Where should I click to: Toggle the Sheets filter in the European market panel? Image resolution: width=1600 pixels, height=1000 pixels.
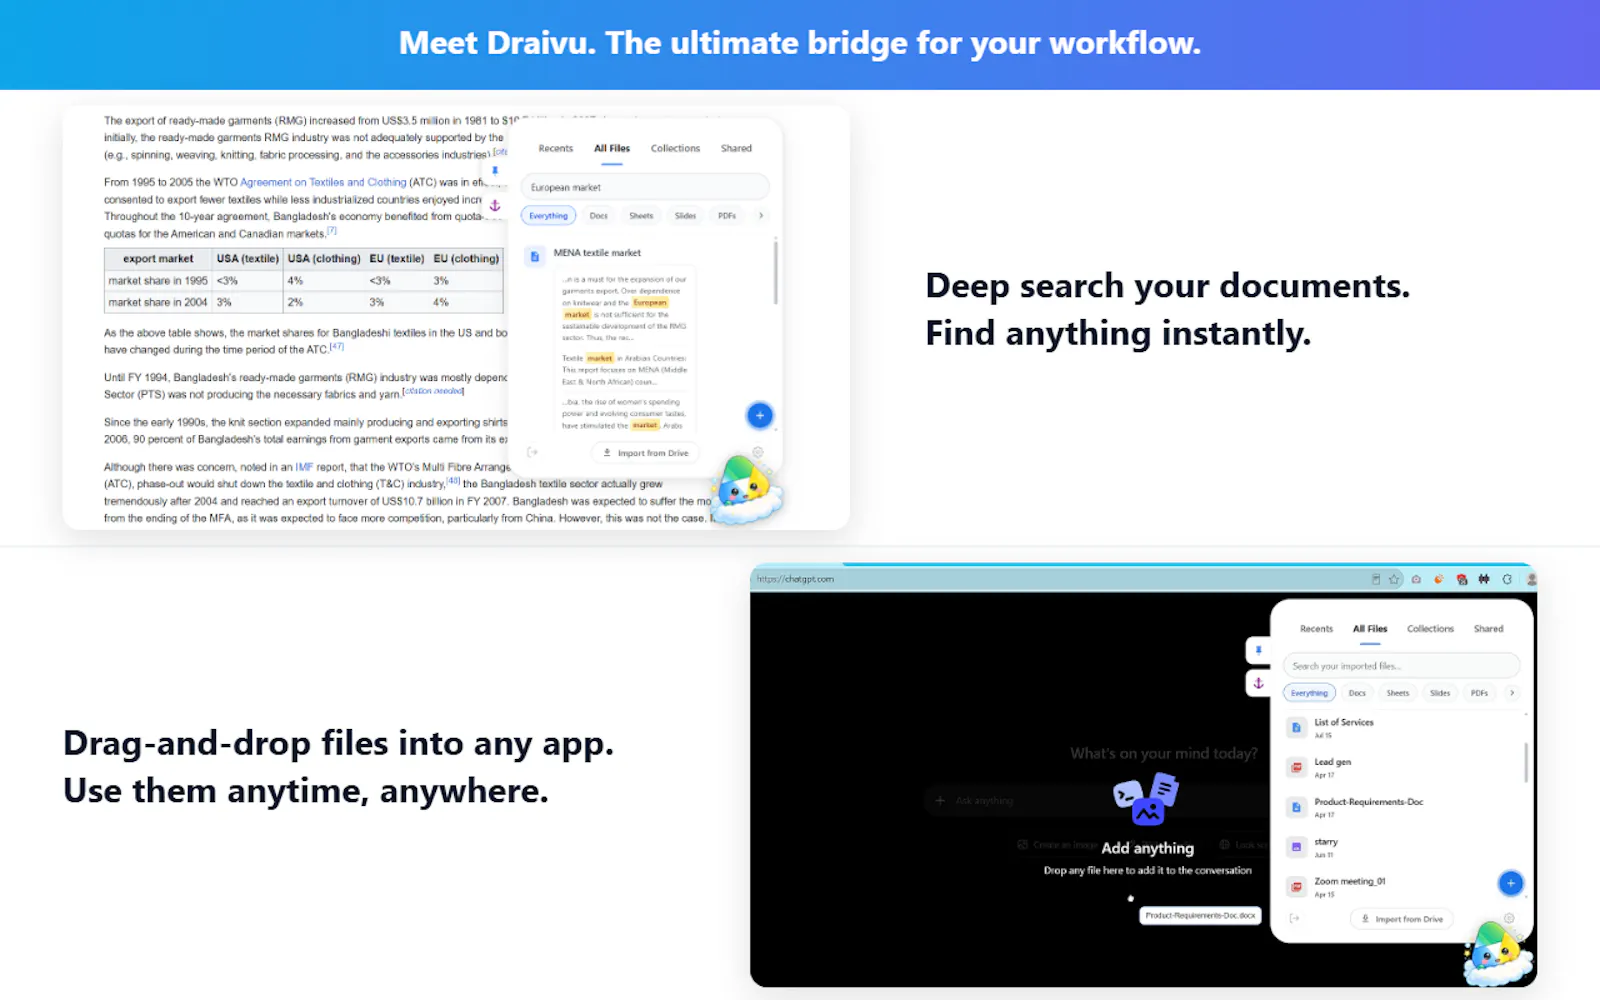[x=641, y=216]
